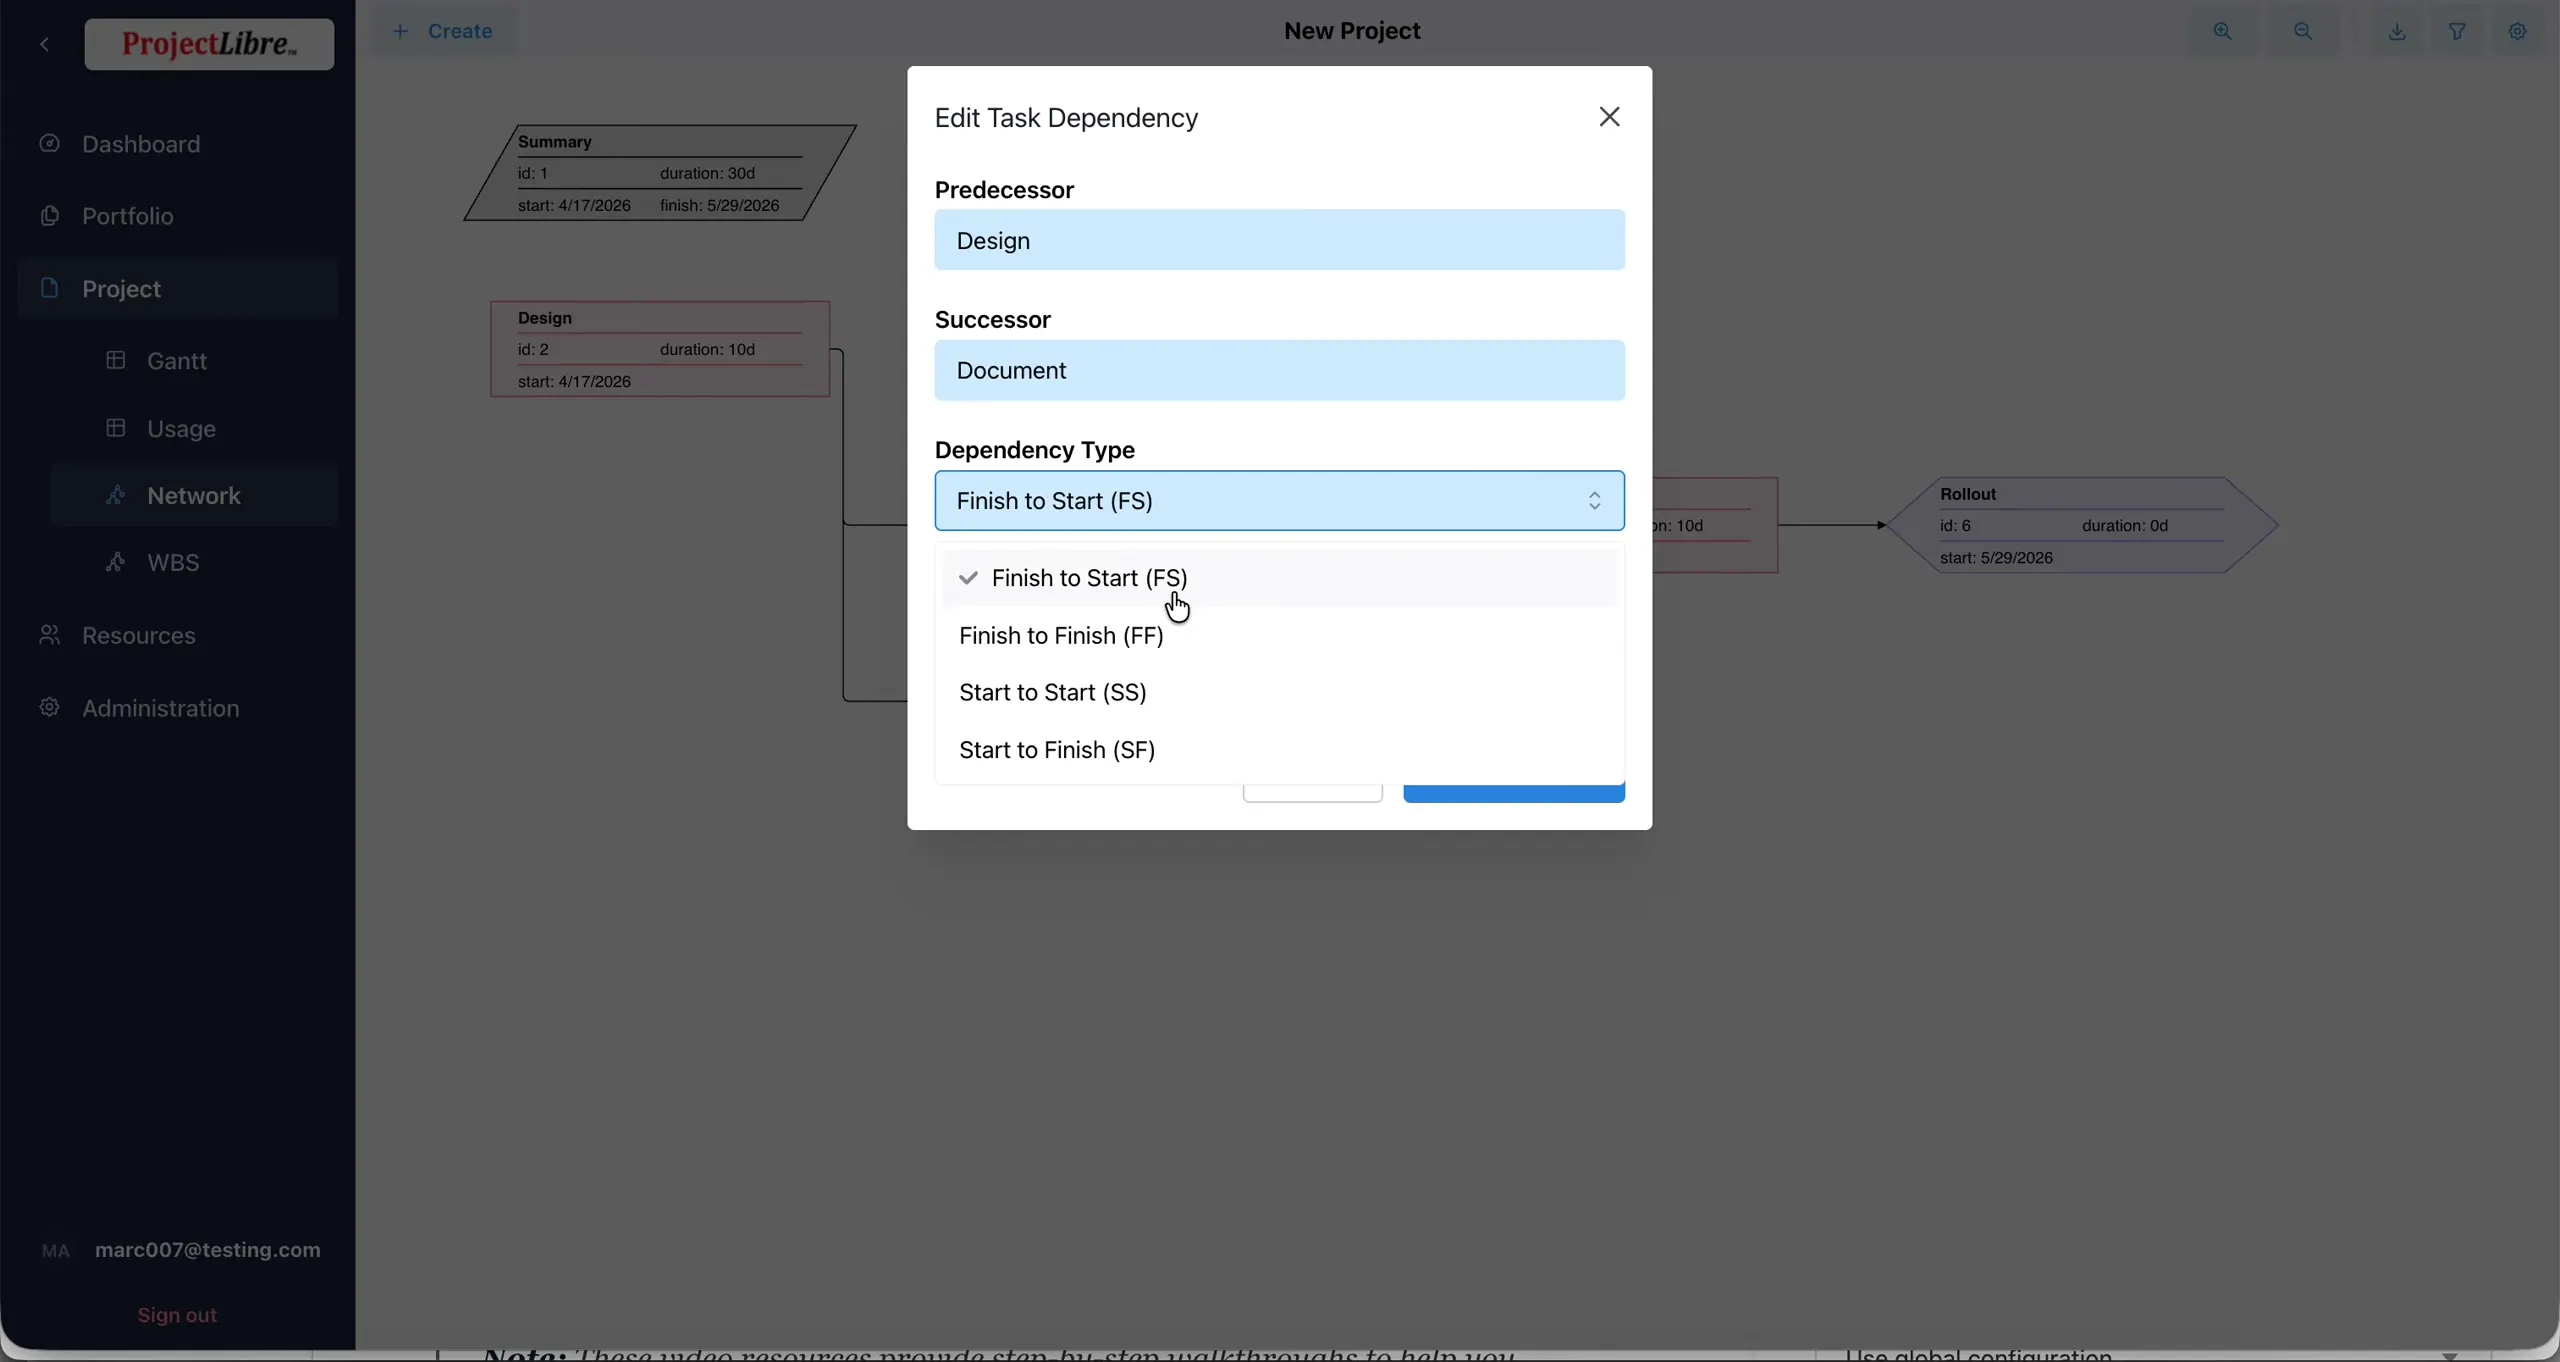Select the Design task node

[660, 349]
